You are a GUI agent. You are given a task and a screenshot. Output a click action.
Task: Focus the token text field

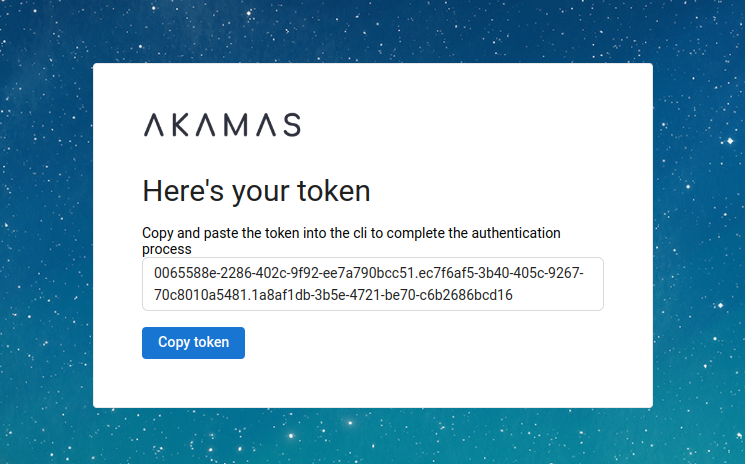tap(372, 284)
